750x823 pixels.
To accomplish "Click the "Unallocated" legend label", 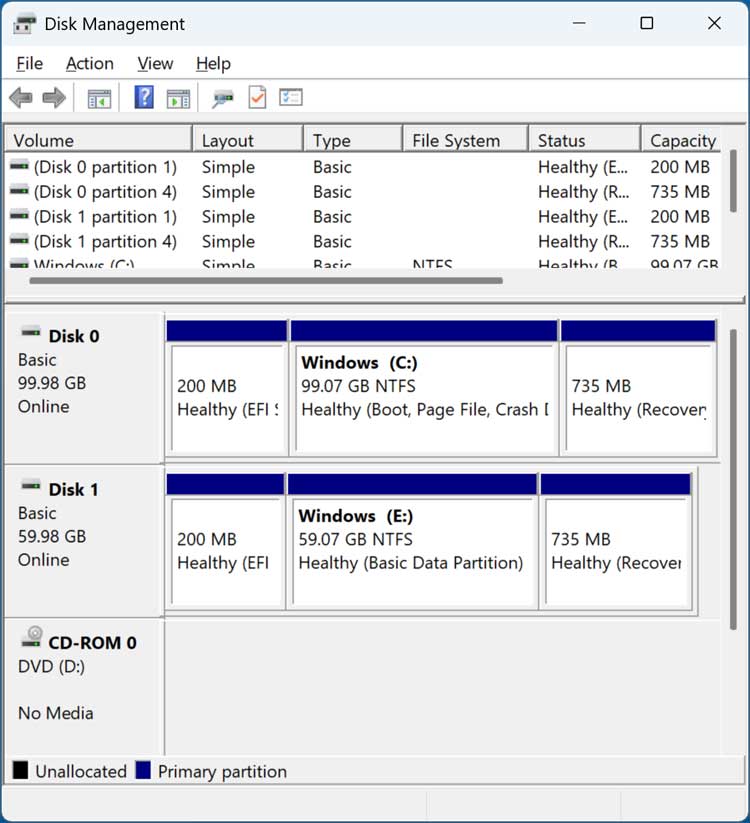I will 81,771.
